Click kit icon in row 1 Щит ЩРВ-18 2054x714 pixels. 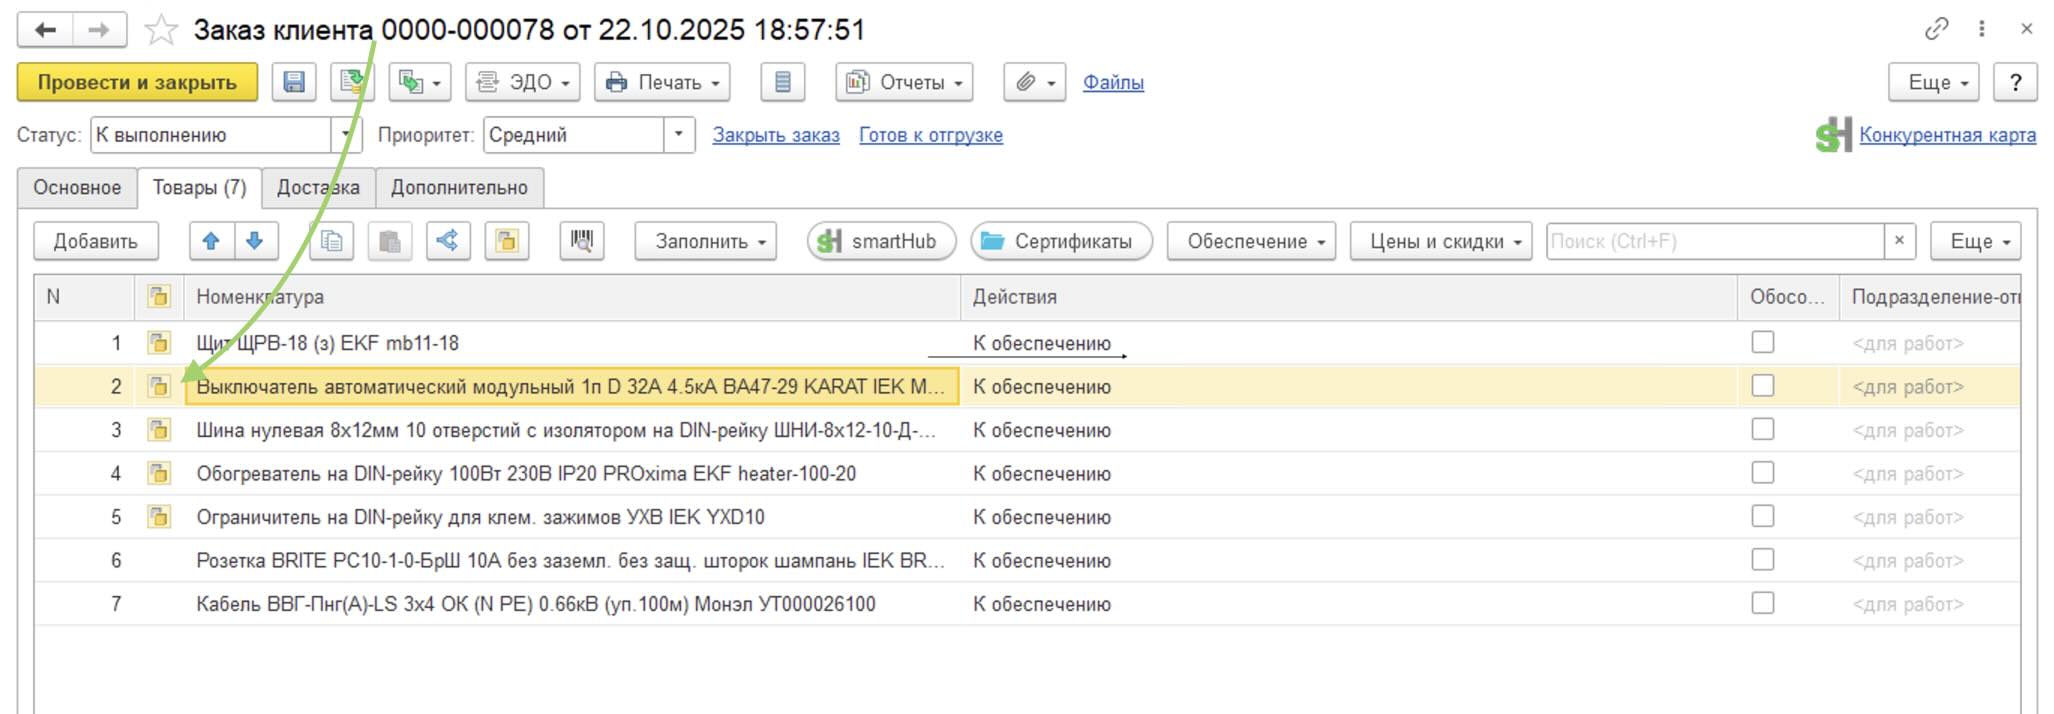click(x=159, y=343)
